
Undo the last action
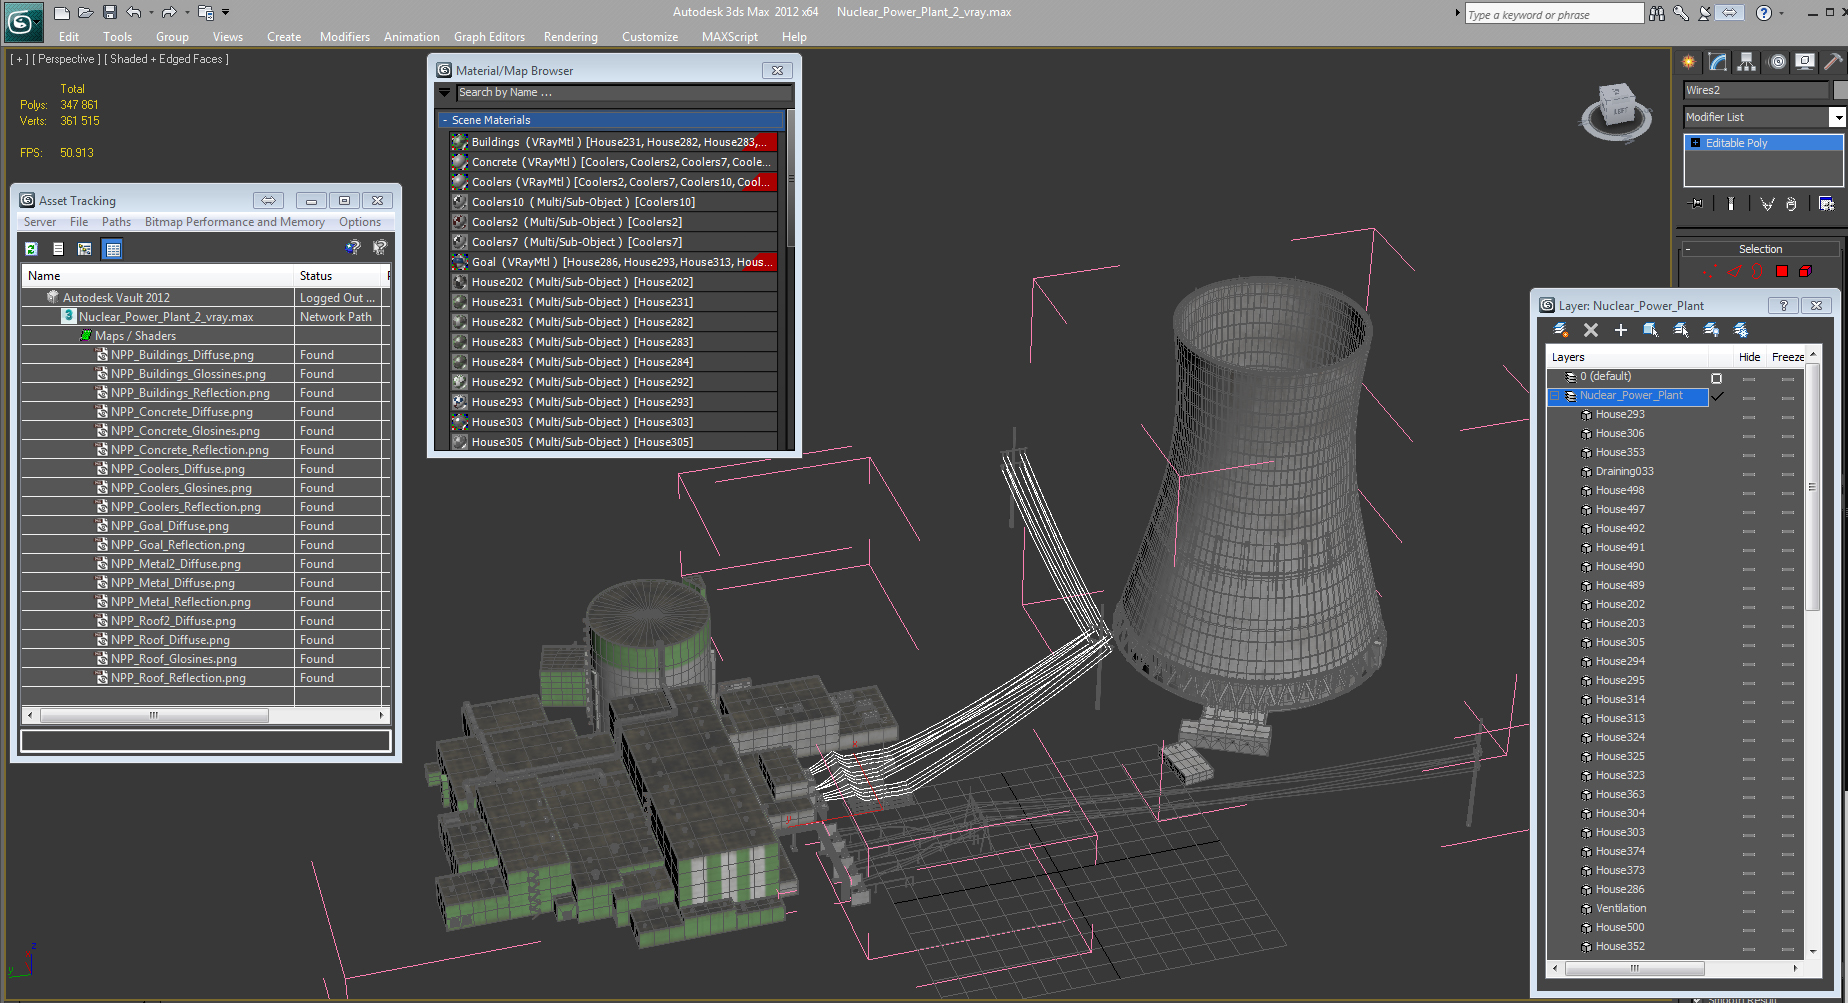pos(134,13)
